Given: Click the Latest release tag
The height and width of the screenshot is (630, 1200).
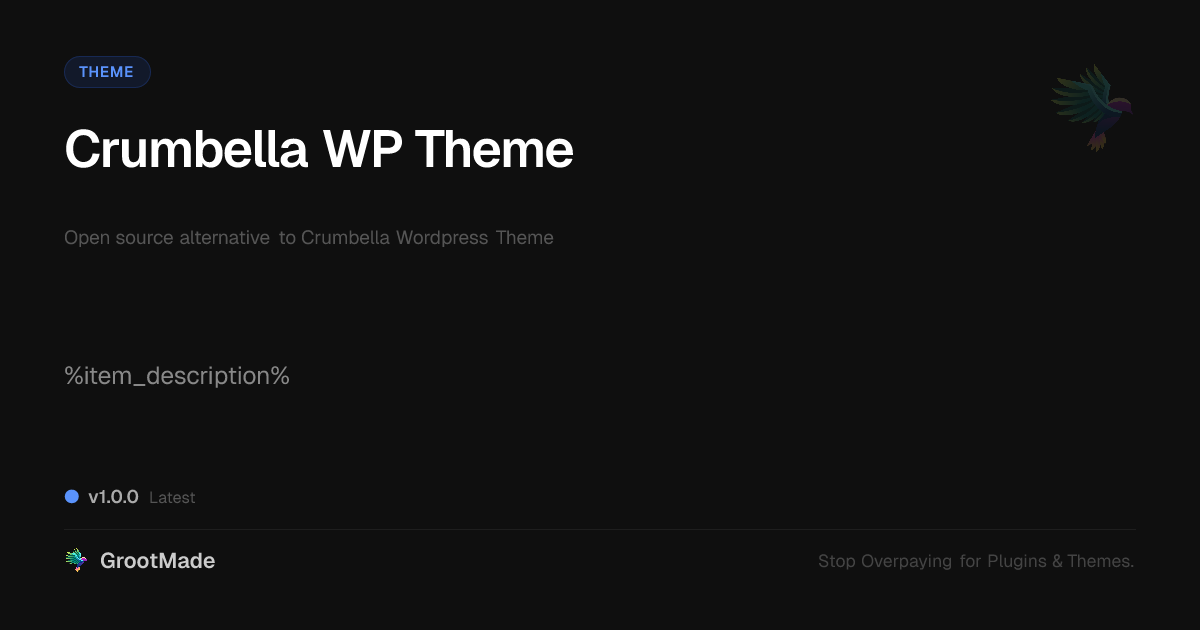Looking at the screenshot, I should (x=172, y=498).
